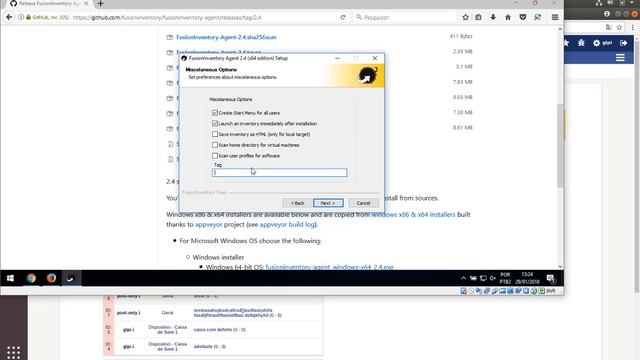Go to Firefox home page
Viewport: 640px width, 360px height.
click(x=508, y=17)
